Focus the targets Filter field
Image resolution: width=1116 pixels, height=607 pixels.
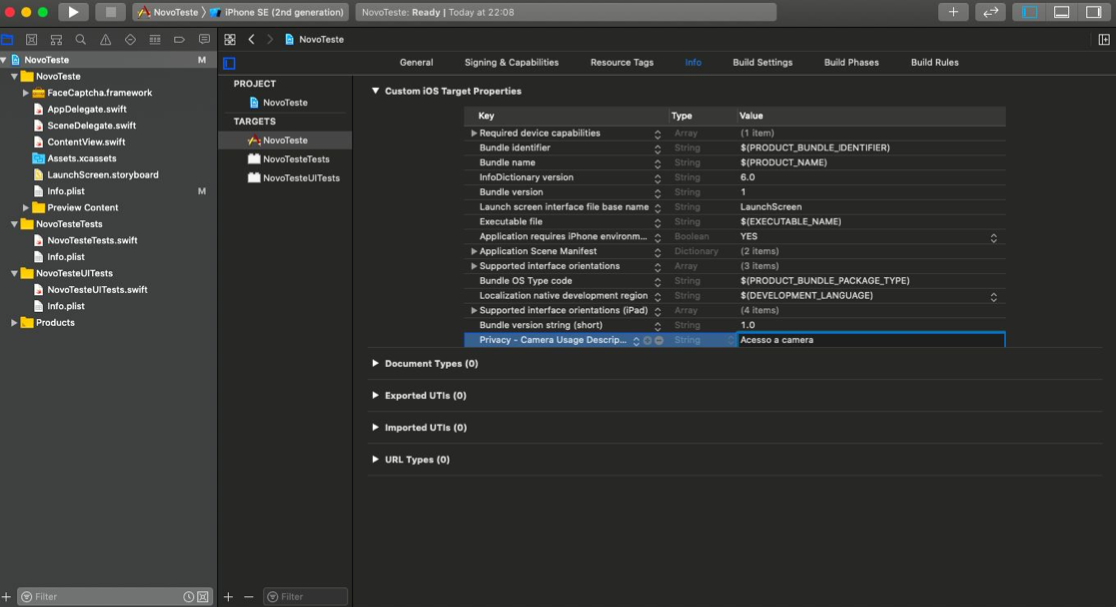[305, 596]
